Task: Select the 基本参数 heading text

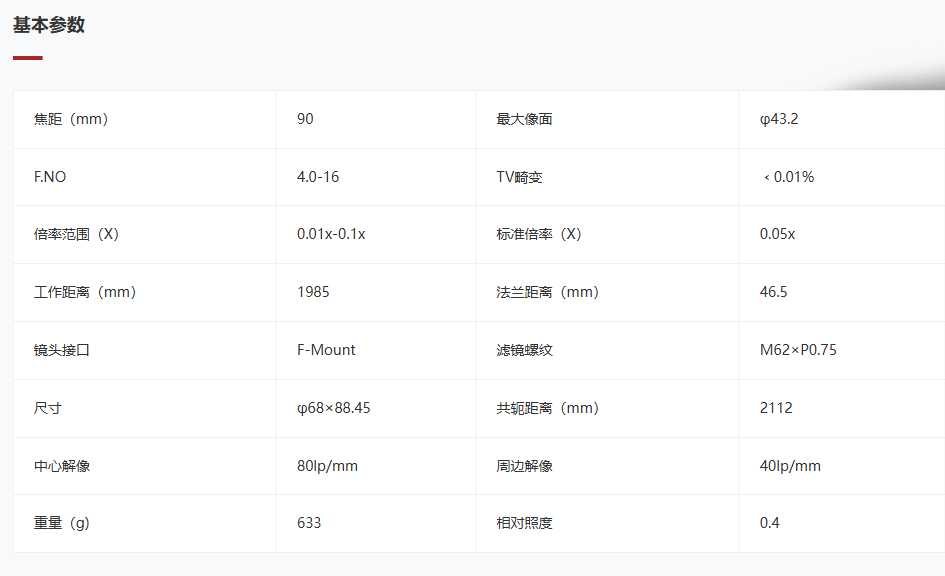Action: (x=49, y=25)
